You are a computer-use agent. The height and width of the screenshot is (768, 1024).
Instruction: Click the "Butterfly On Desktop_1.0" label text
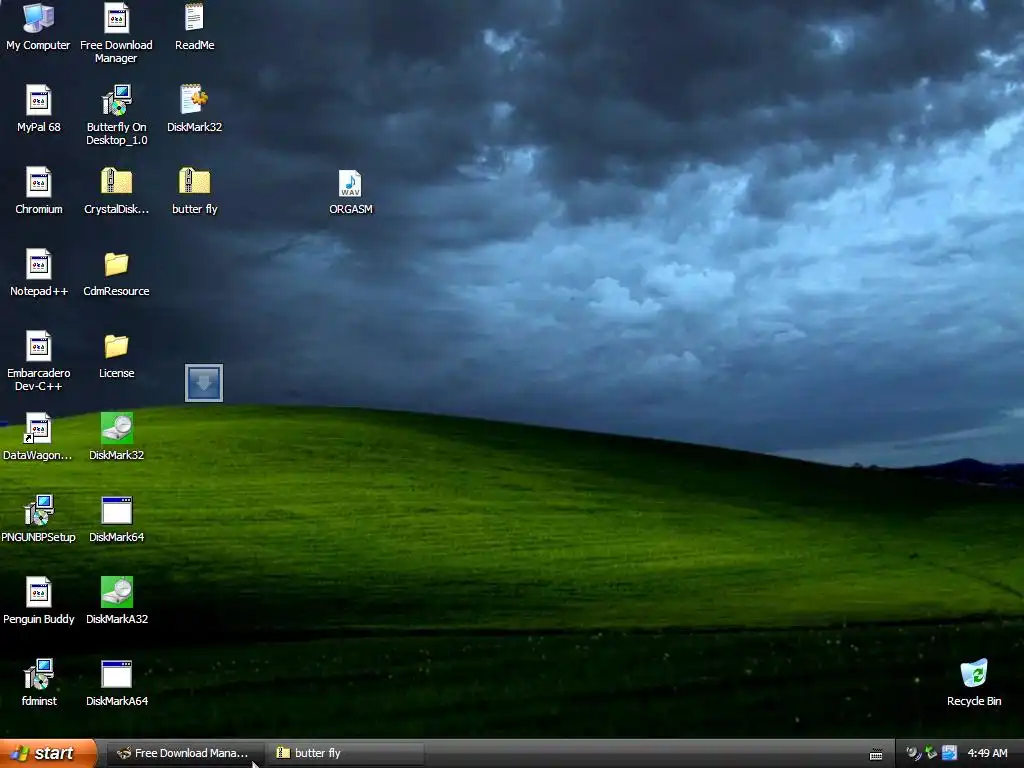[116, 133]
